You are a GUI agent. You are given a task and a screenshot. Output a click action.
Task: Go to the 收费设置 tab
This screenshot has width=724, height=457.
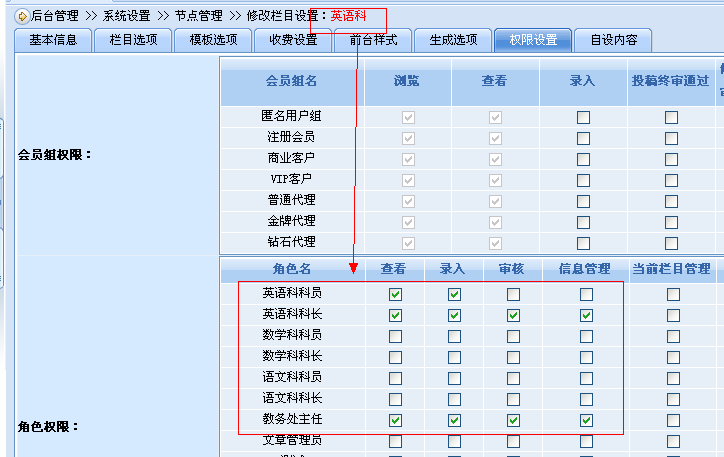293,40
